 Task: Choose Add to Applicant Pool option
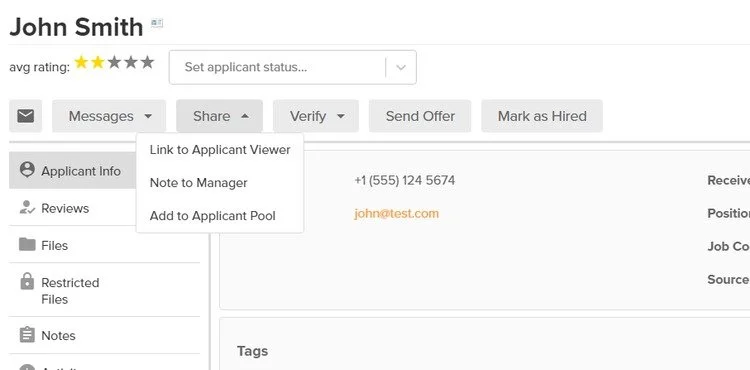click(x=220, y=216)
